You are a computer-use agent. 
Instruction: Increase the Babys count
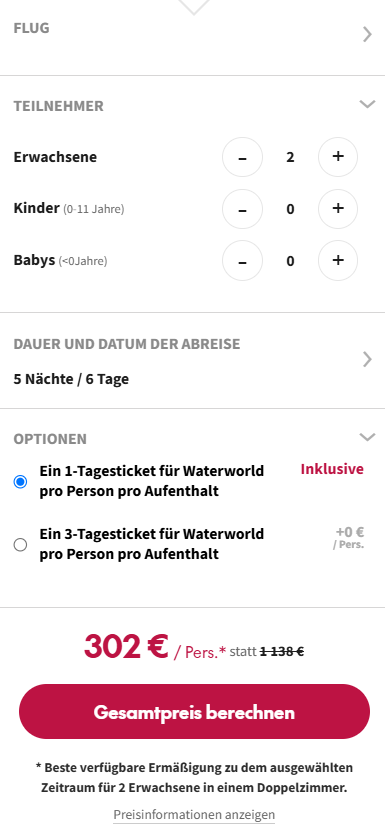[x=338, y=260]
